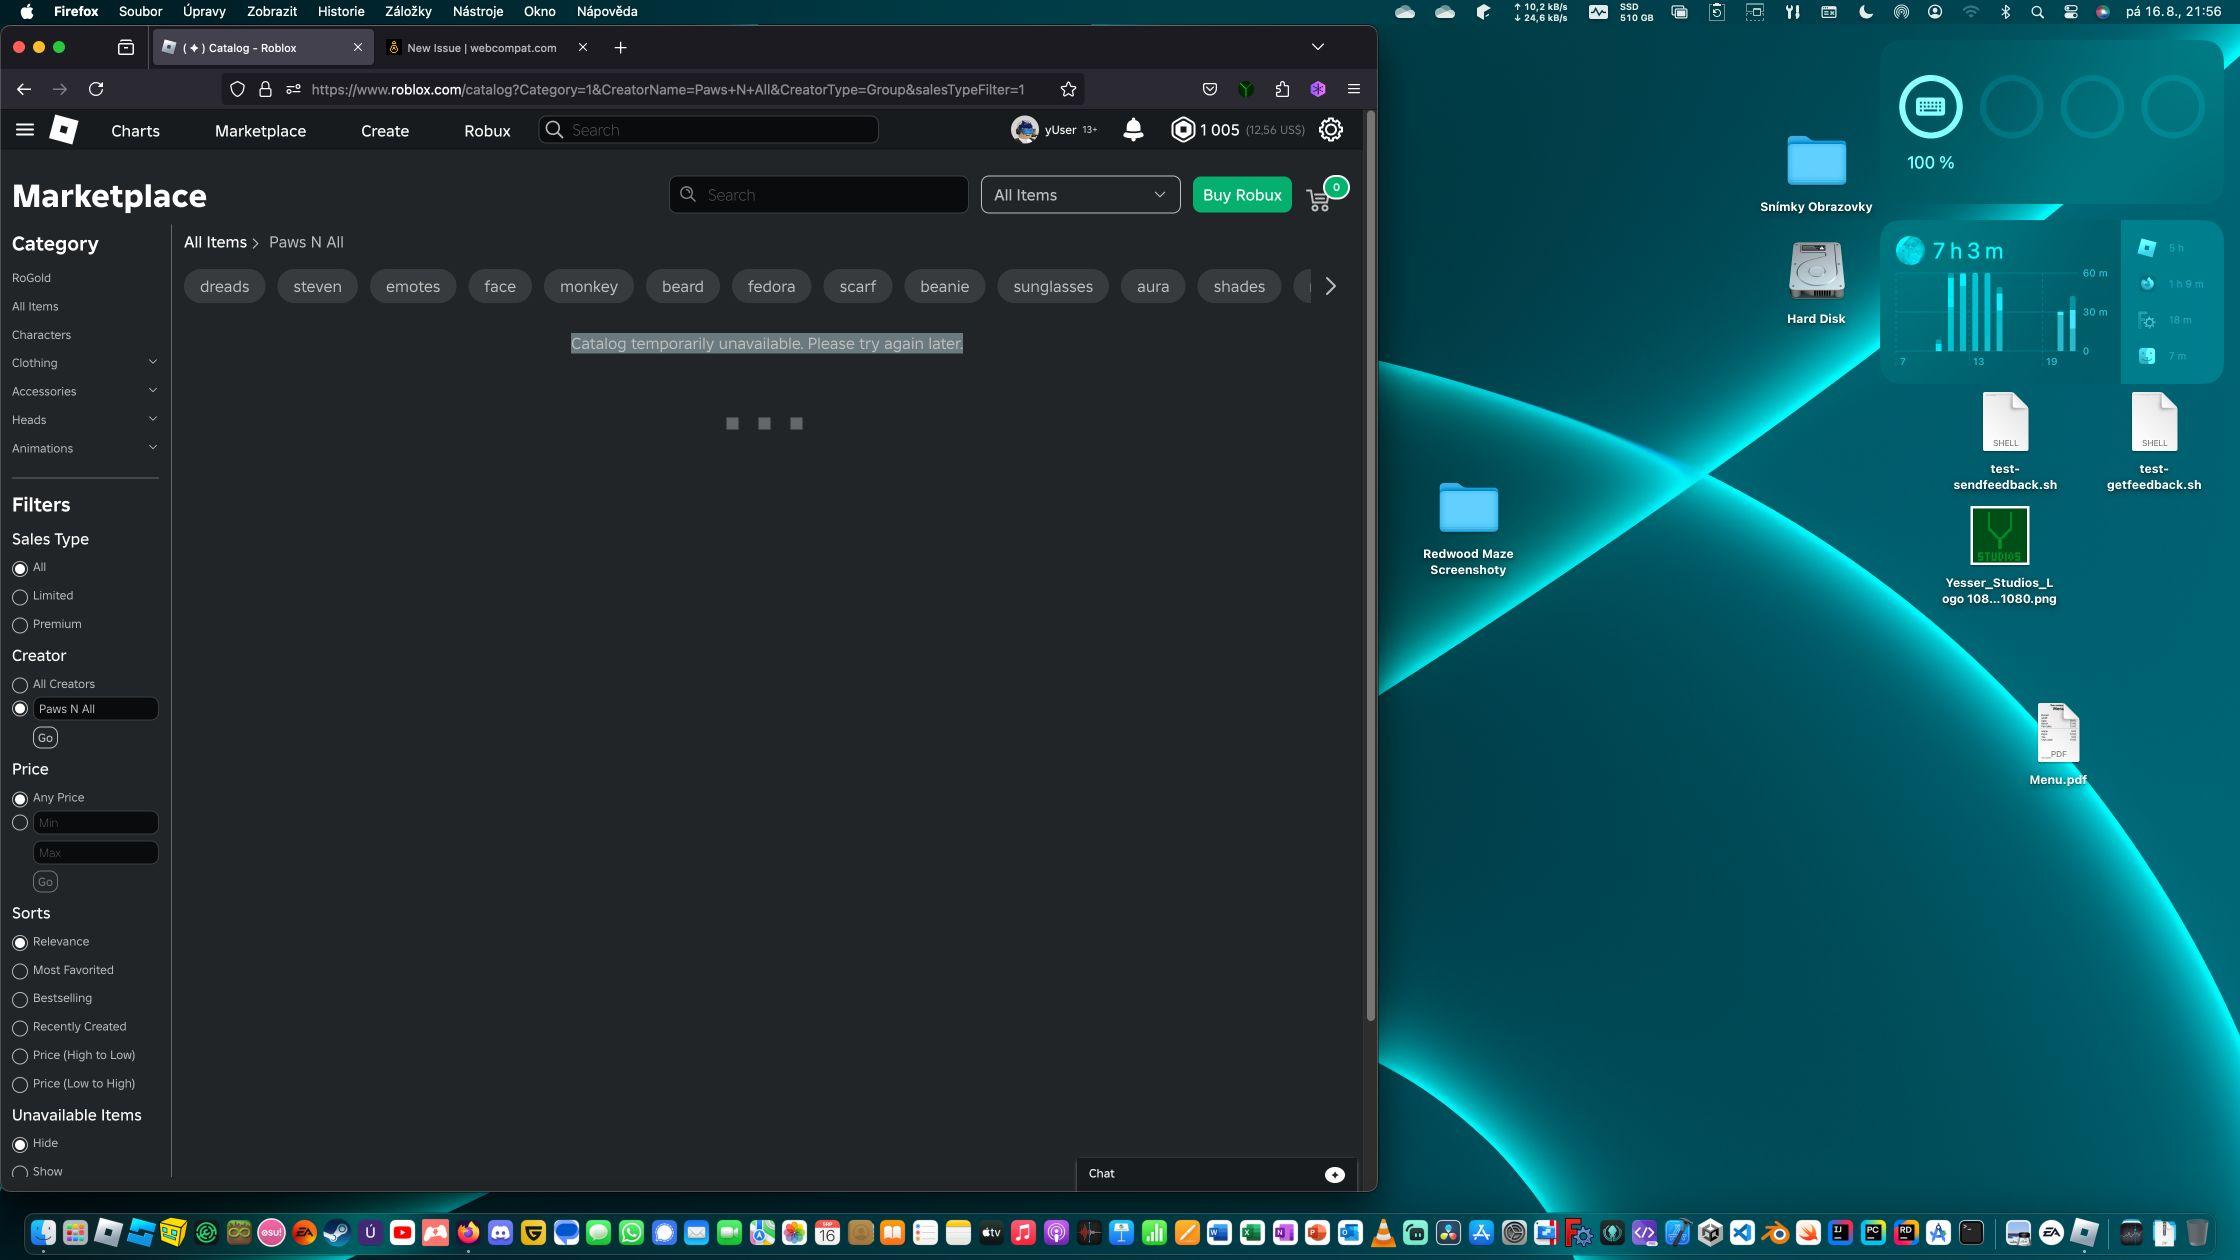The width and height of the screenshot is (2240, 1260).
Task: Click the All Items breadcrumb link
Action: 215,242
